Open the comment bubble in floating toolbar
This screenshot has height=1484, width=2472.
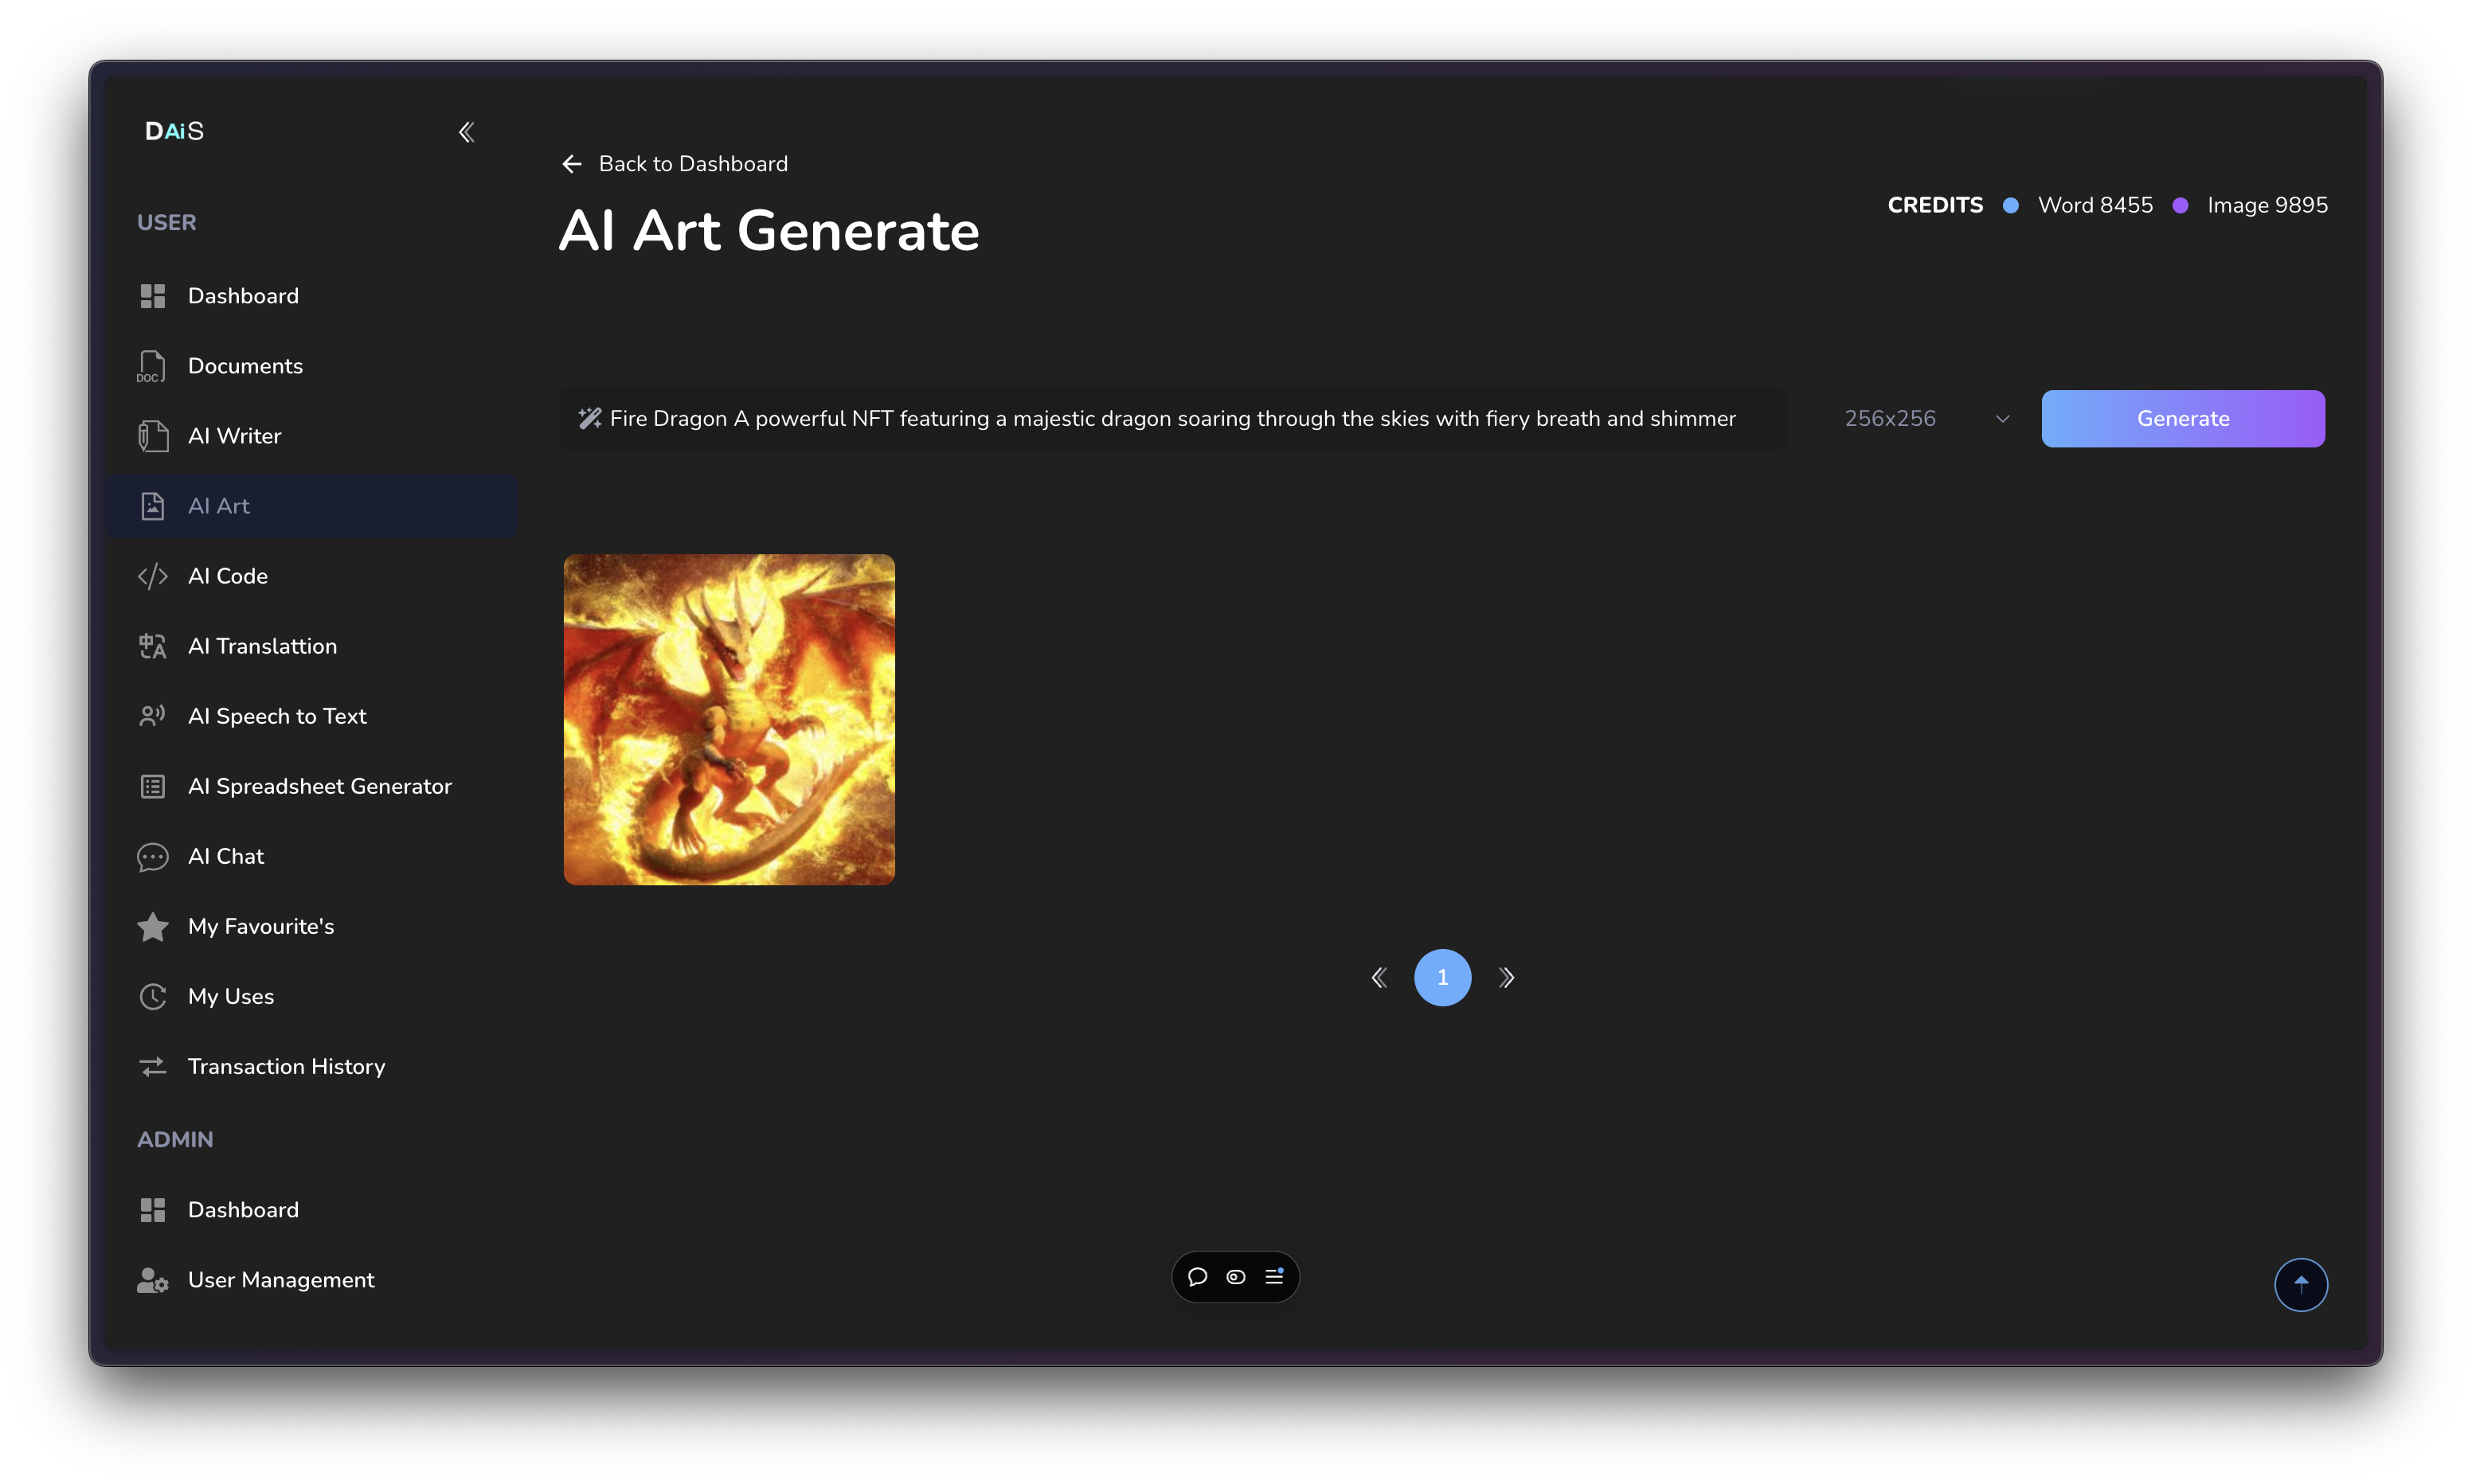coord(1197,1277)
